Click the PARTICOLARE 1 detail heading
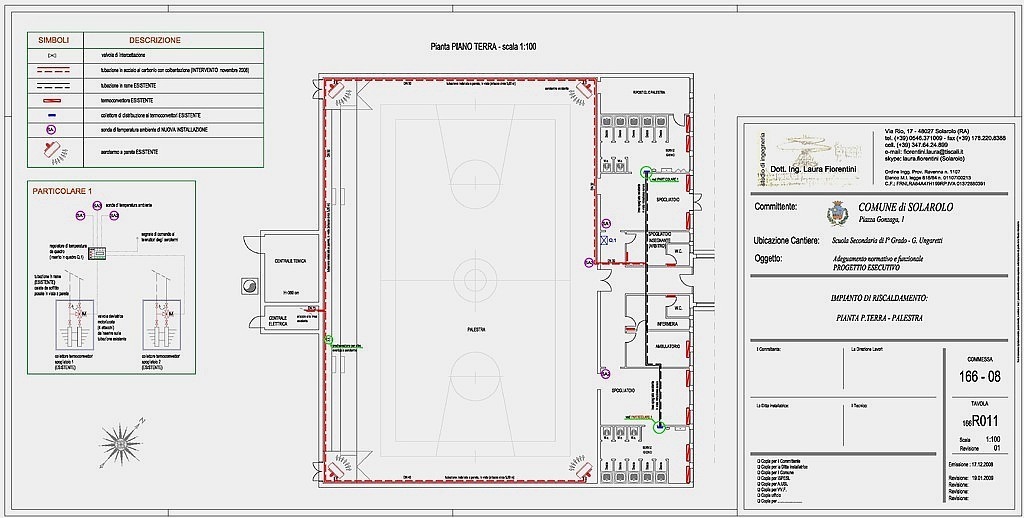This screenshot has width=1024, height=518. coord(62,190)
